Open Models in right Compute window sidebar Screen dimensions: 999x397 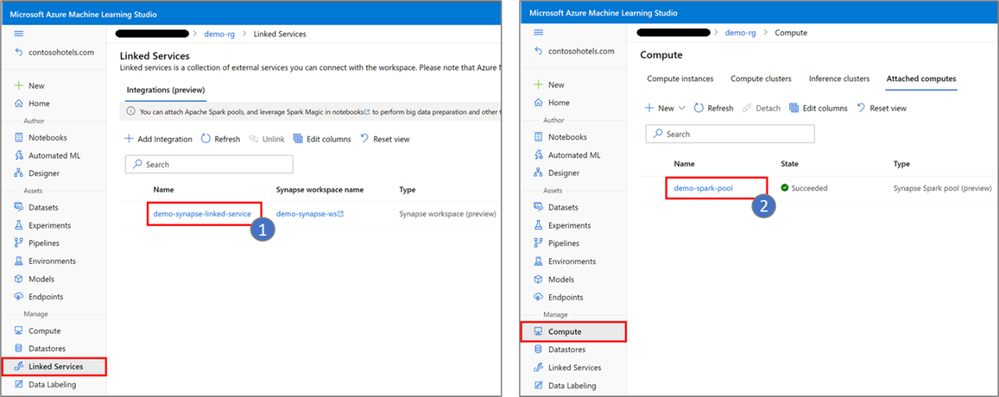point(561,279)
